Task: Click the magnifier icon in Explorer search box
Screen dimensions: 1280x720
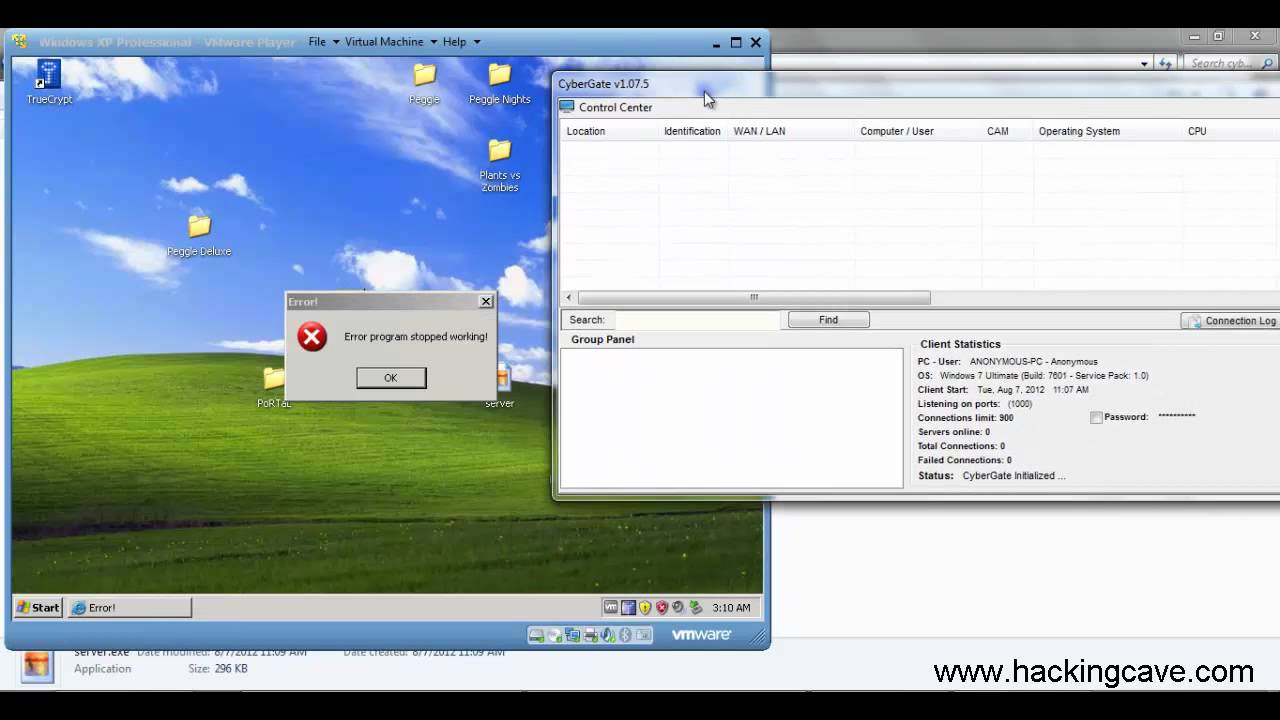Action: click(x=1267, y=63)
